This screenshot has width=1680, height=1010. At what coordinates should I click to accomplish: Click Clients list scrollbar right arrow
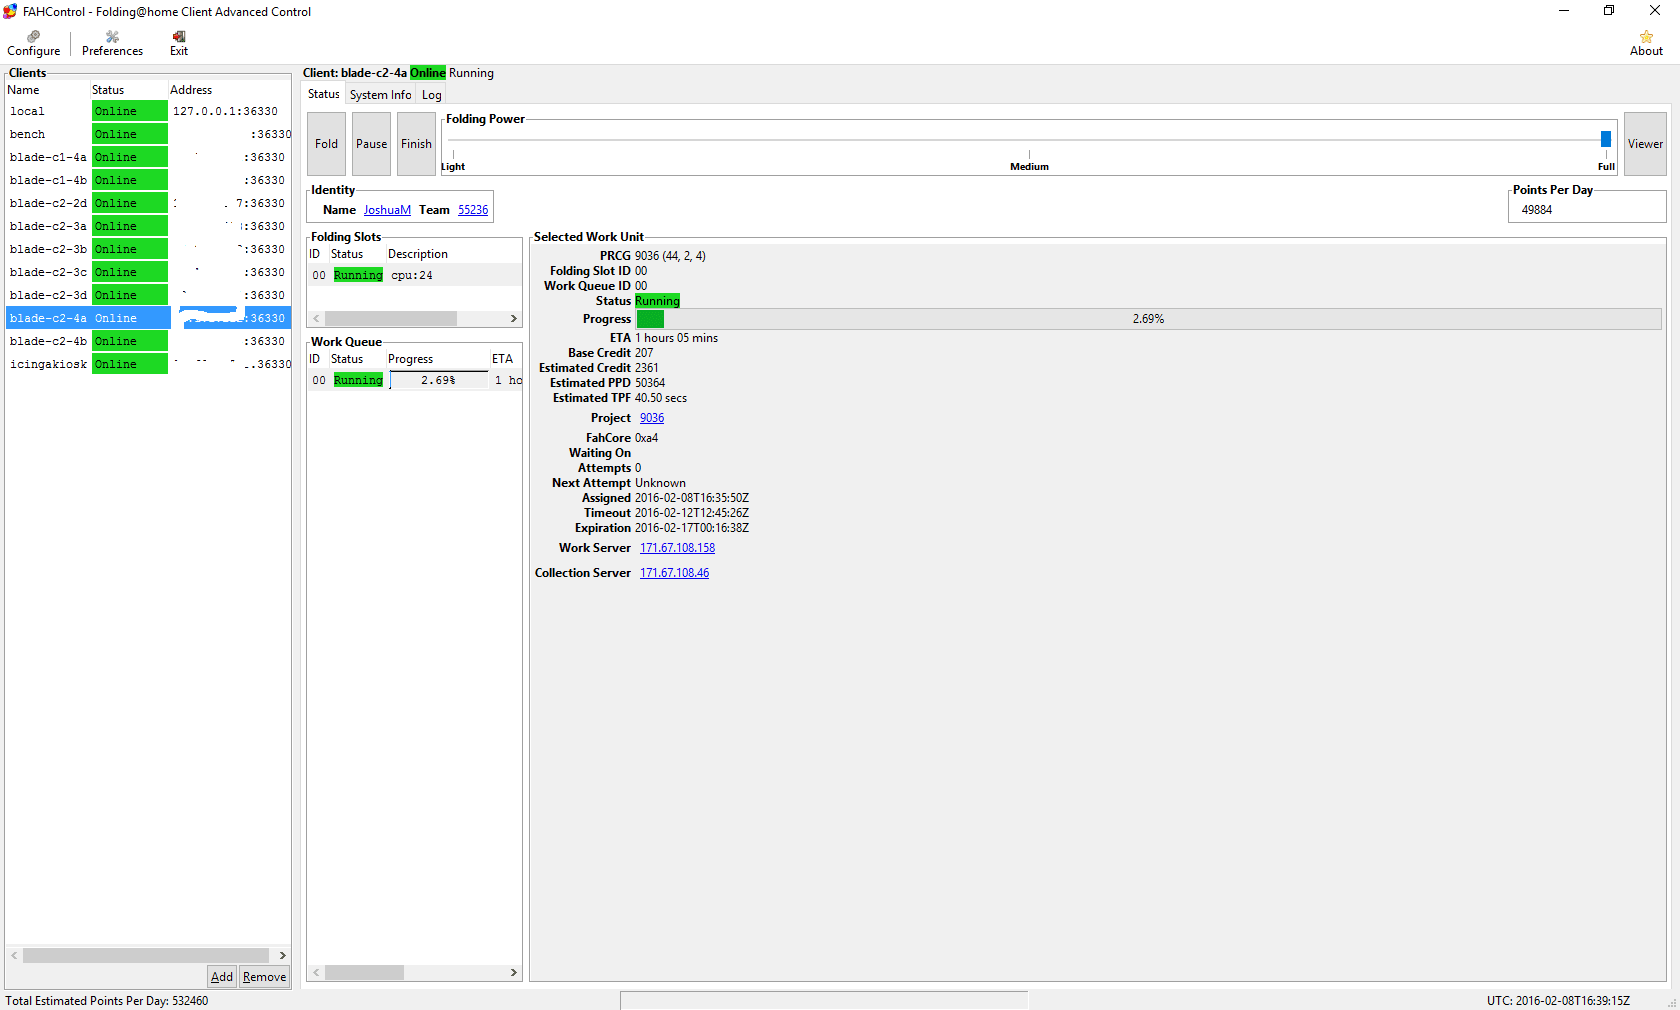tap(283, 955)
